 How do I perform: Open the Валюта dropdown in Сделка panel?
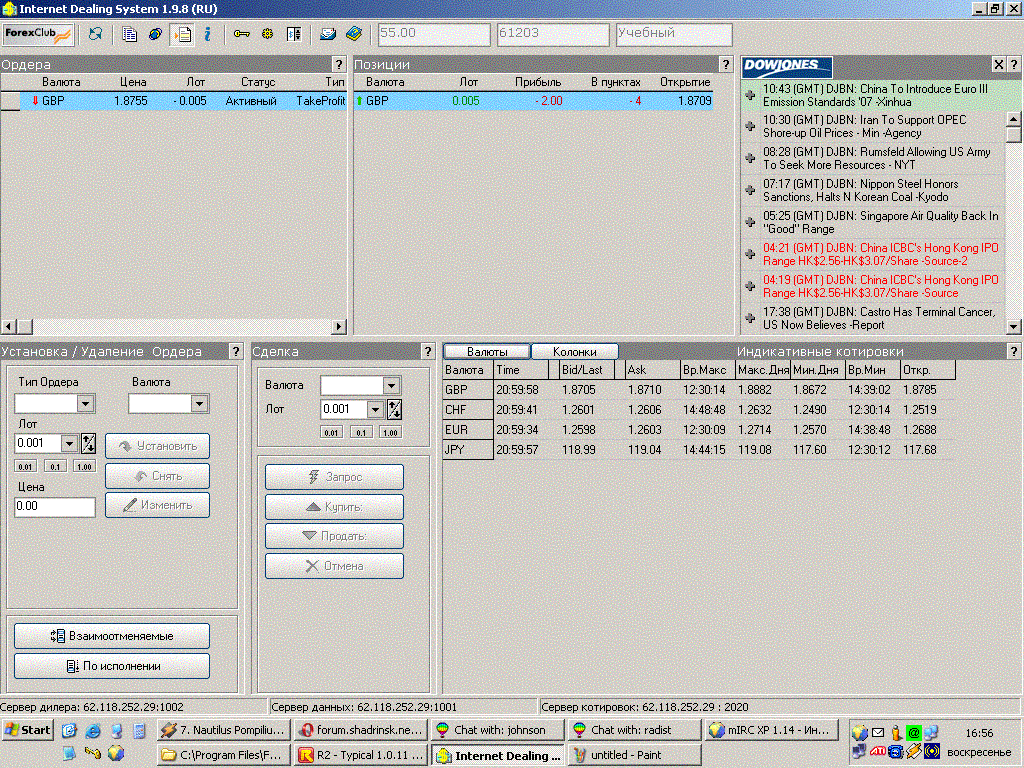391,385
